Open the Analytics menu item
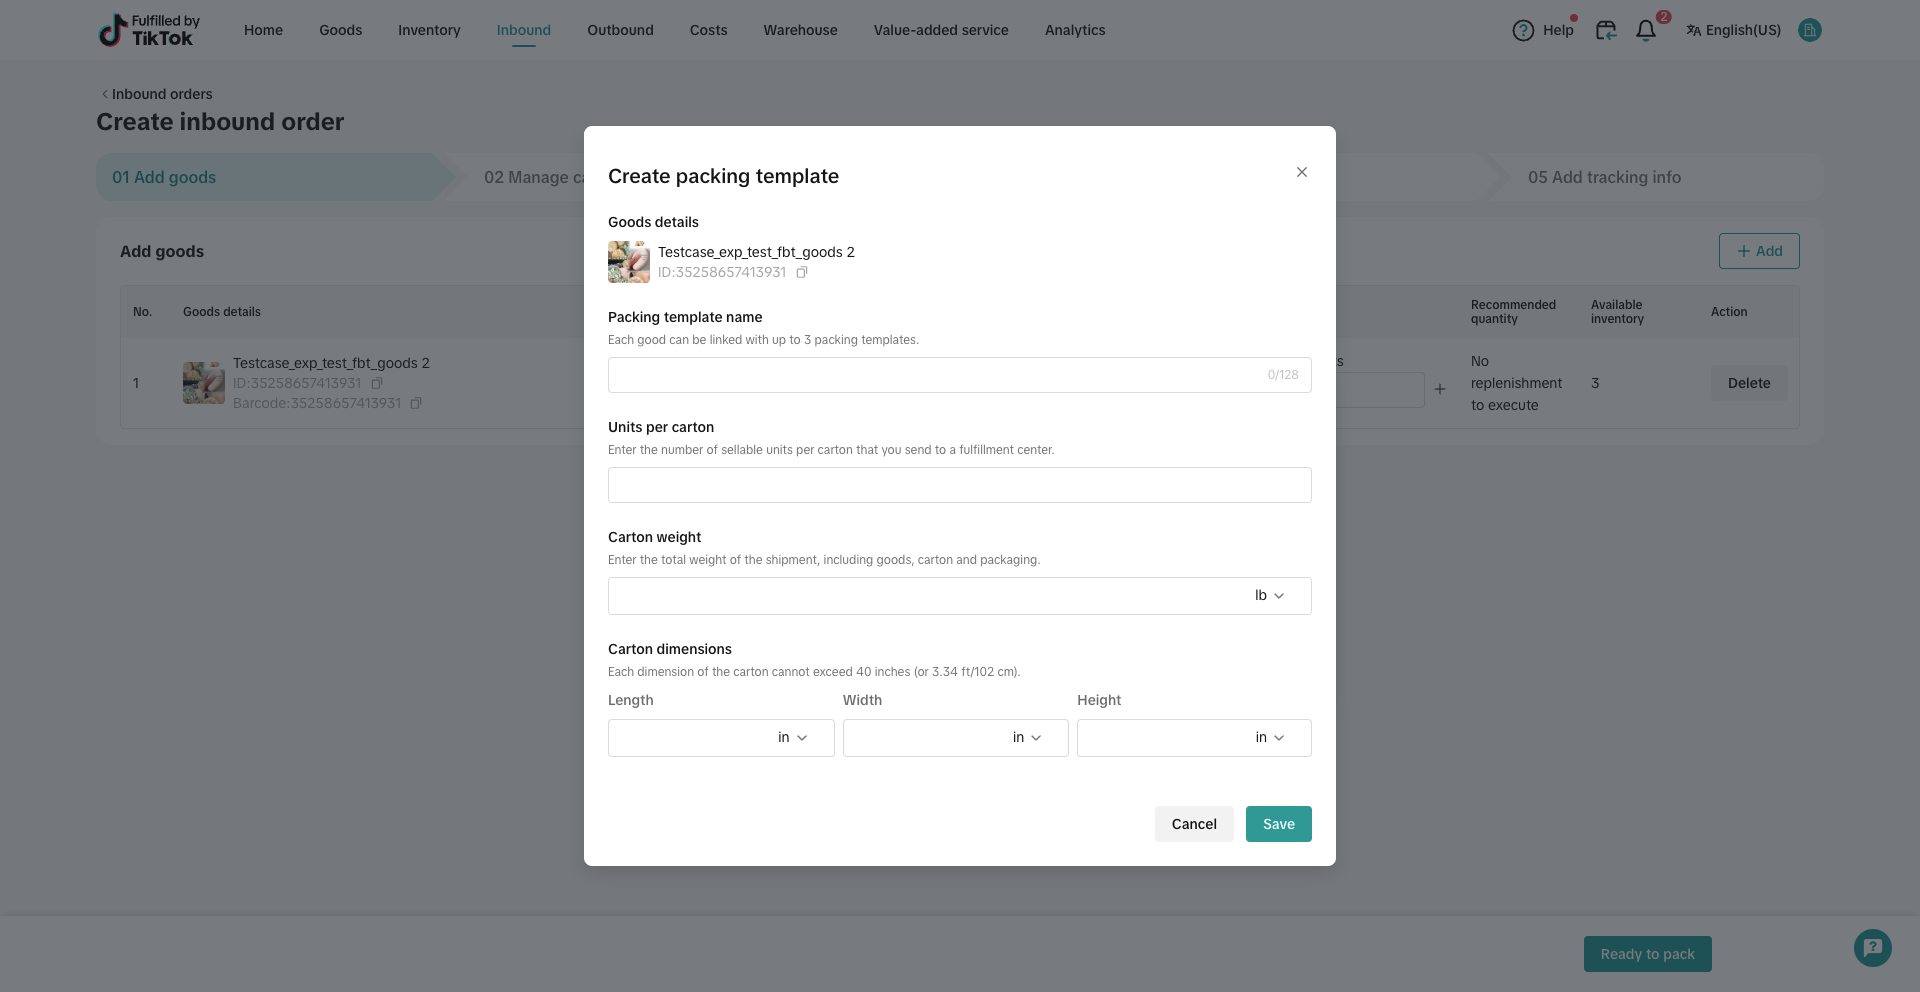Screen dimensions: 1920x992 (x=1075, y=30)
